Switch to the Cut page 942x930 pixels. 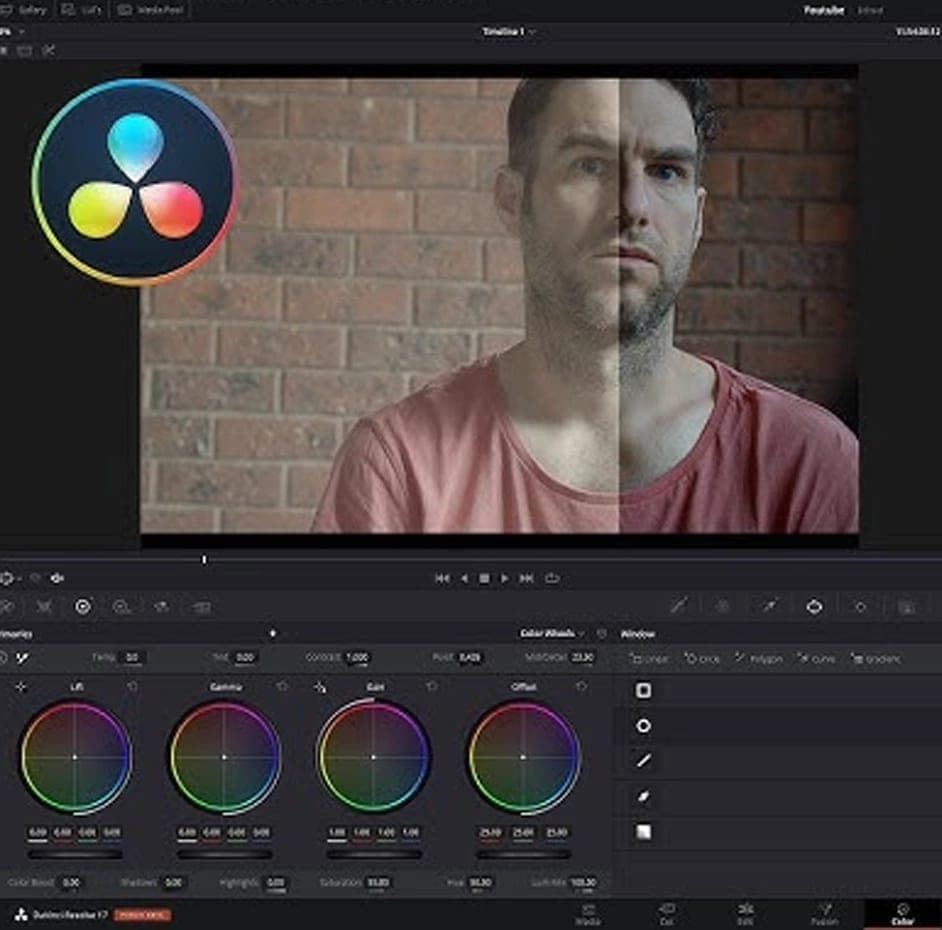[x=667, y=914]
